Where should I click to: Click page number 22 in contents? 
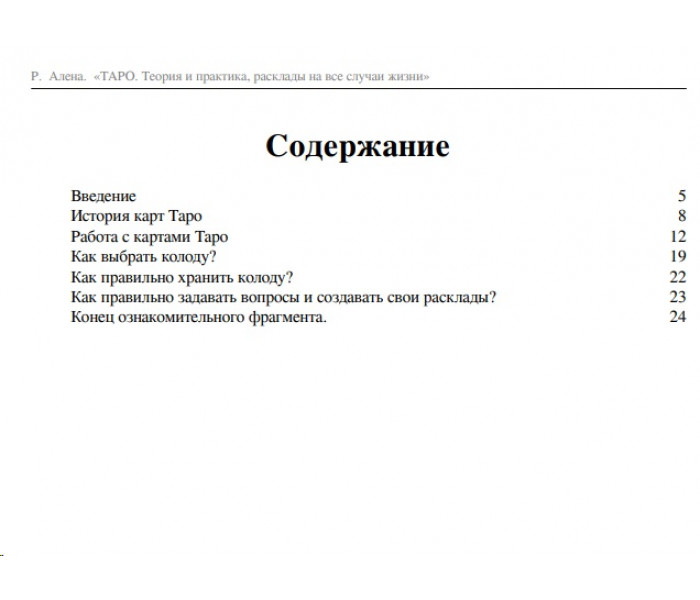tap(678, 277)
